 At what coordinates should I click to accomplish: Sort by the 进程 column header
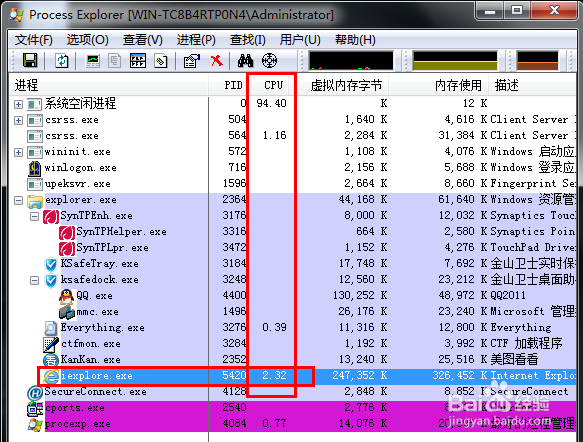pyautogui.click(x=109, y=85)
